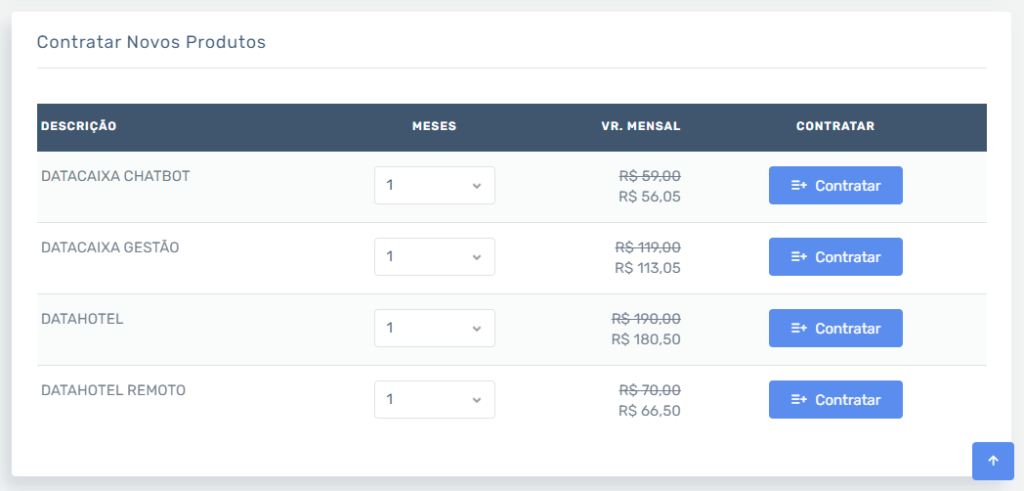Click the list-plus icon in DATAHOTEL row
This screenshot has height=491, width=1024.
[799, 328]
